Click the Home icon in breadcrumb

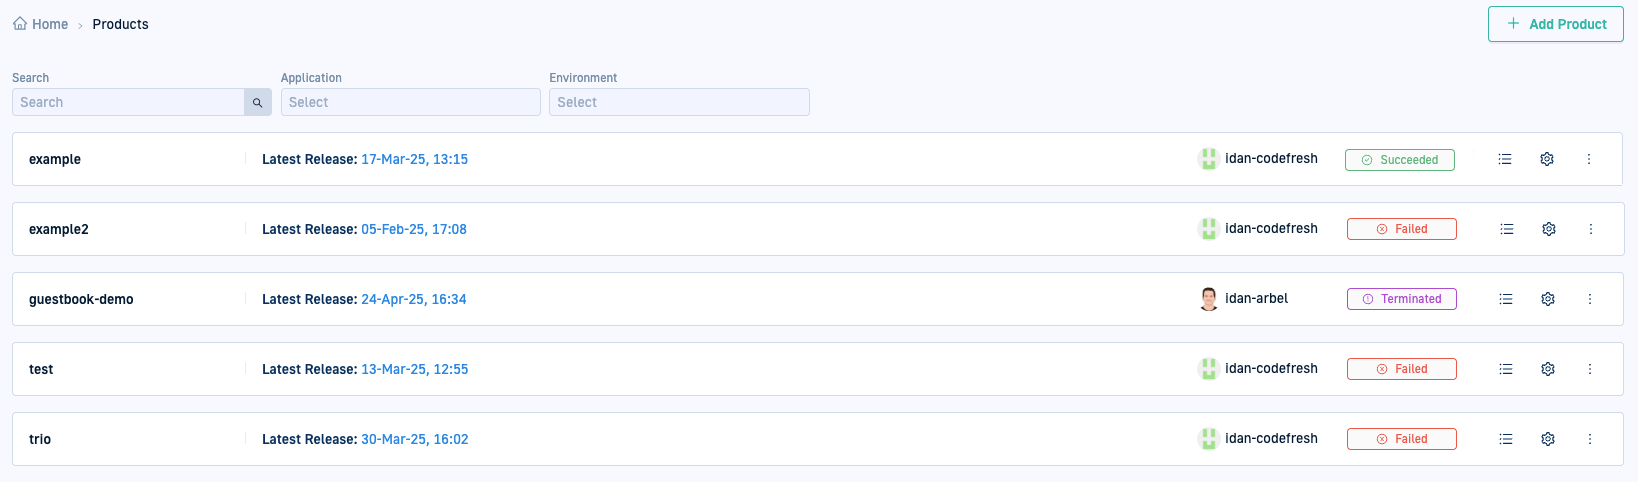20,24
